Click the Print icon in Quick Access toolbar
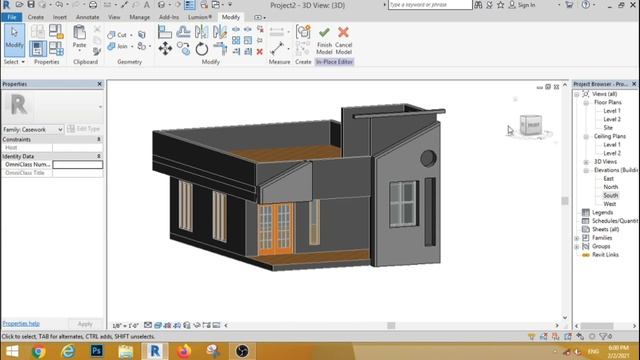 pyautogui.click(x=93, y=5)
